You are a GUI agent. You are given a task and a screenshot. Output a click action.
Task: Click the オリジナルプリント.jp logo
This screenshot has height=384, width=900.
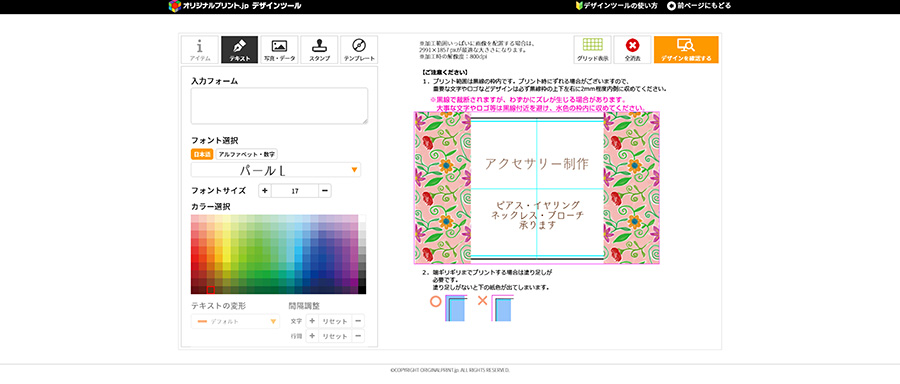pyautogui.click(x=234, y=6)
